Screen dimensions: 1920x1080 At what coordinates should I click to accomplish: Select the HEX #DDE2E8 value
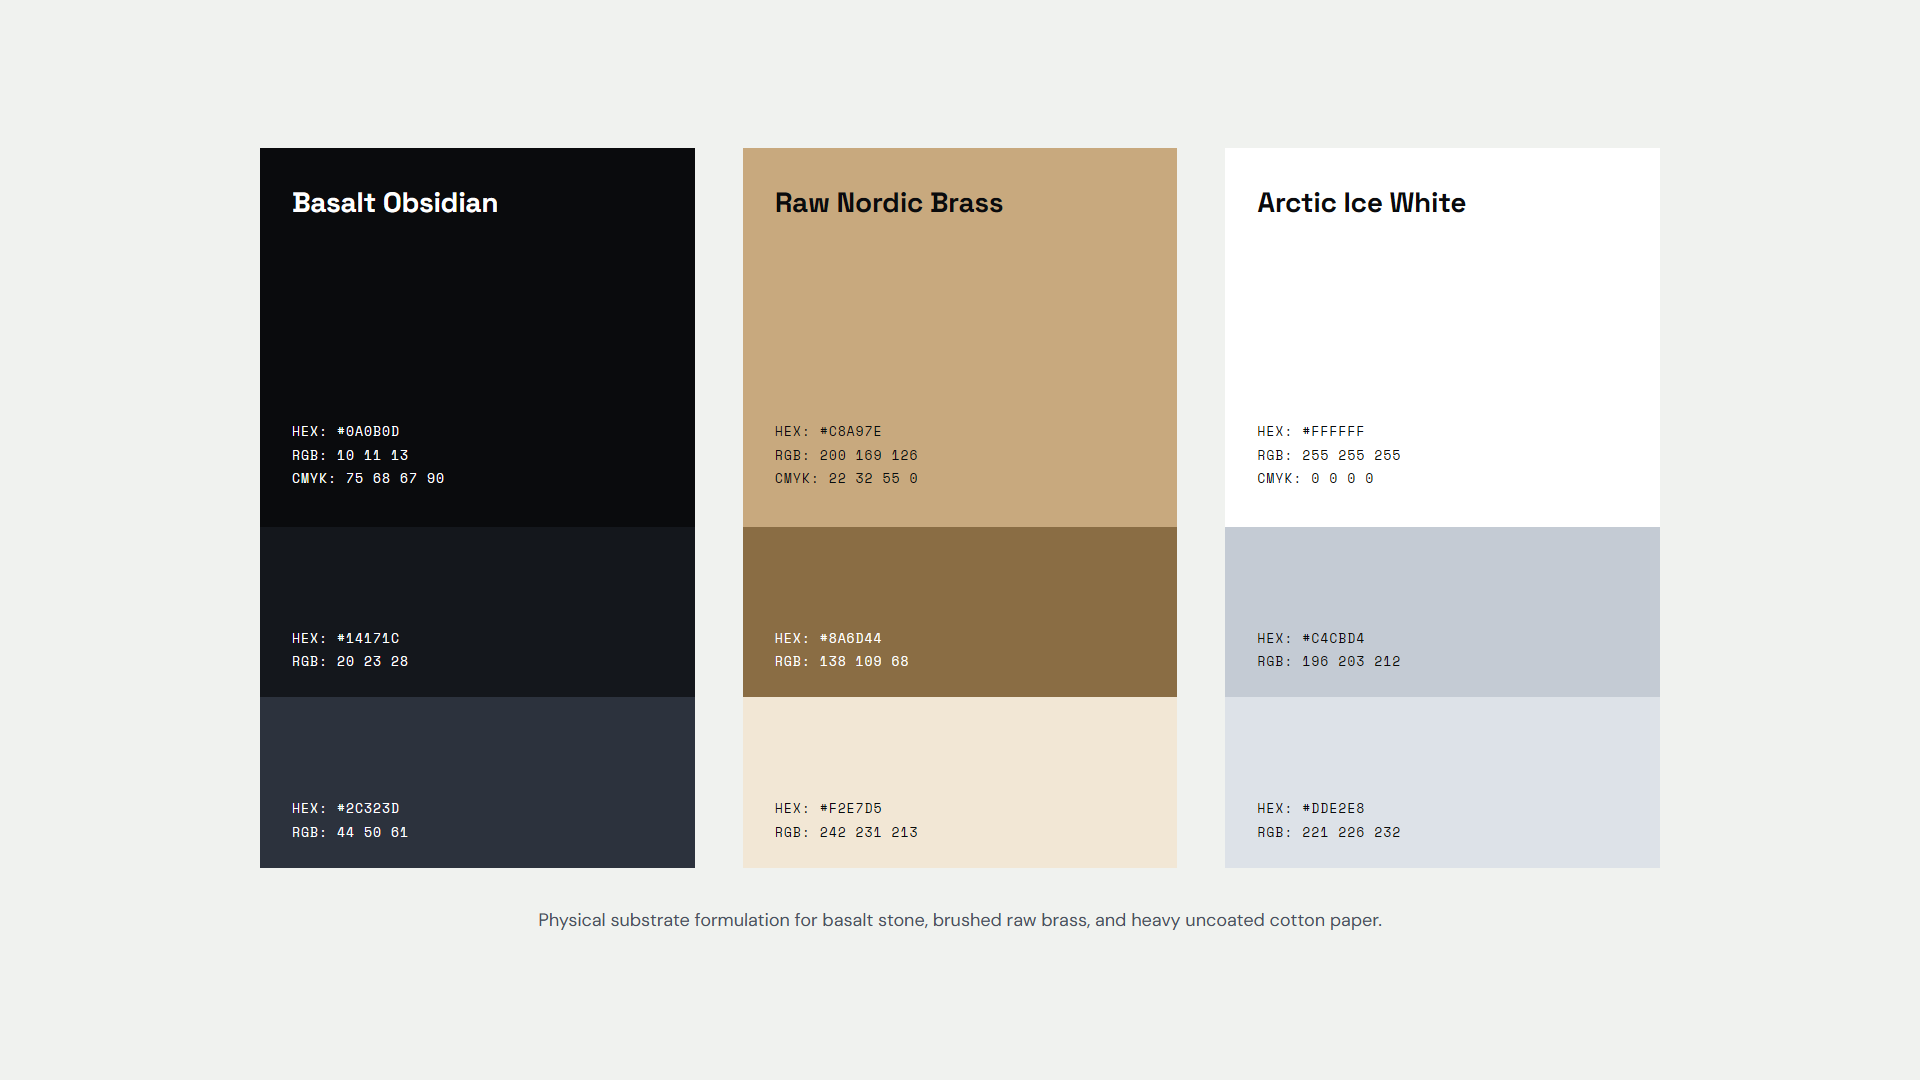click(1311, 809)
